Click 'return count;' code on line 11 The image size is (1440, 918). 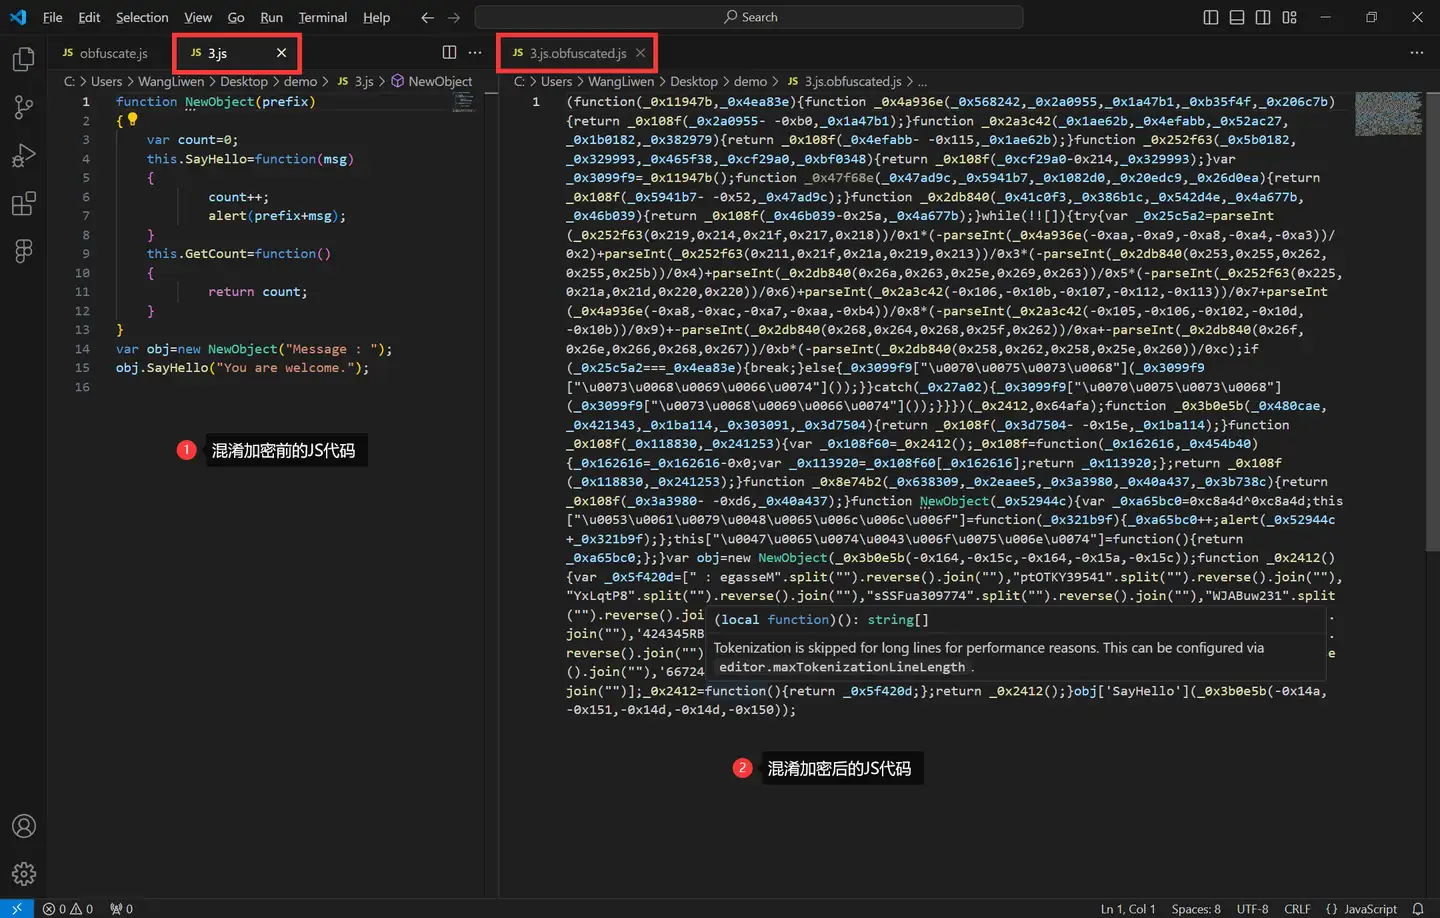click(x=257, y=292)
